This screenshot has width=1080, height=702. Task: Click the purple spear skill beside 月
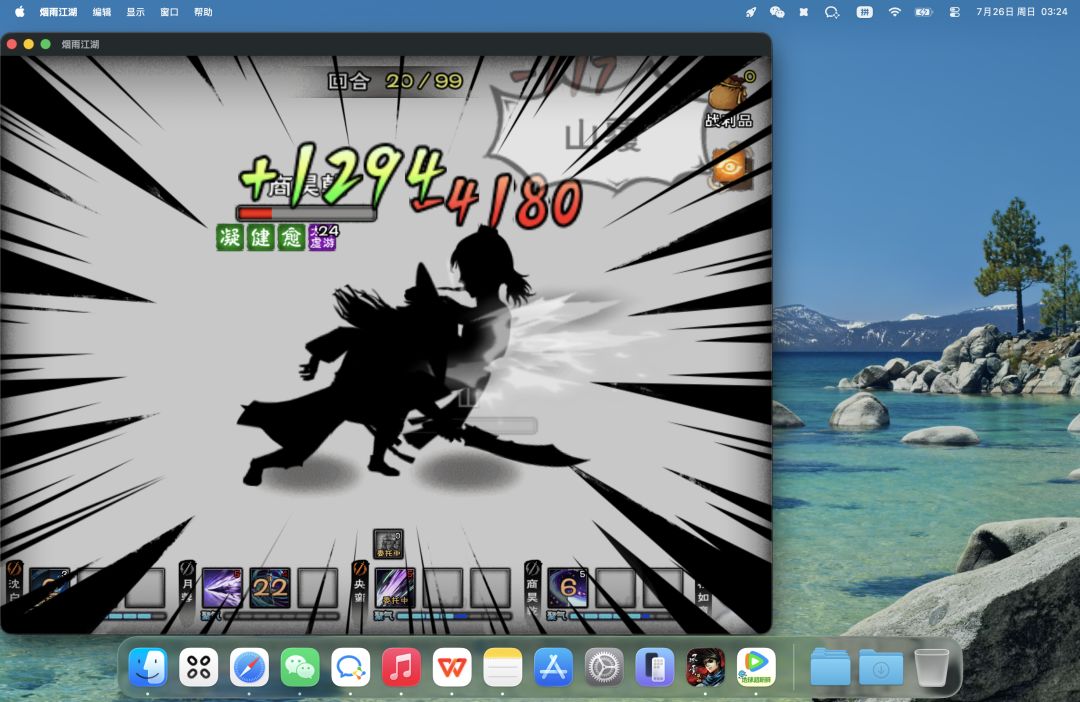[x=222, y=588]
